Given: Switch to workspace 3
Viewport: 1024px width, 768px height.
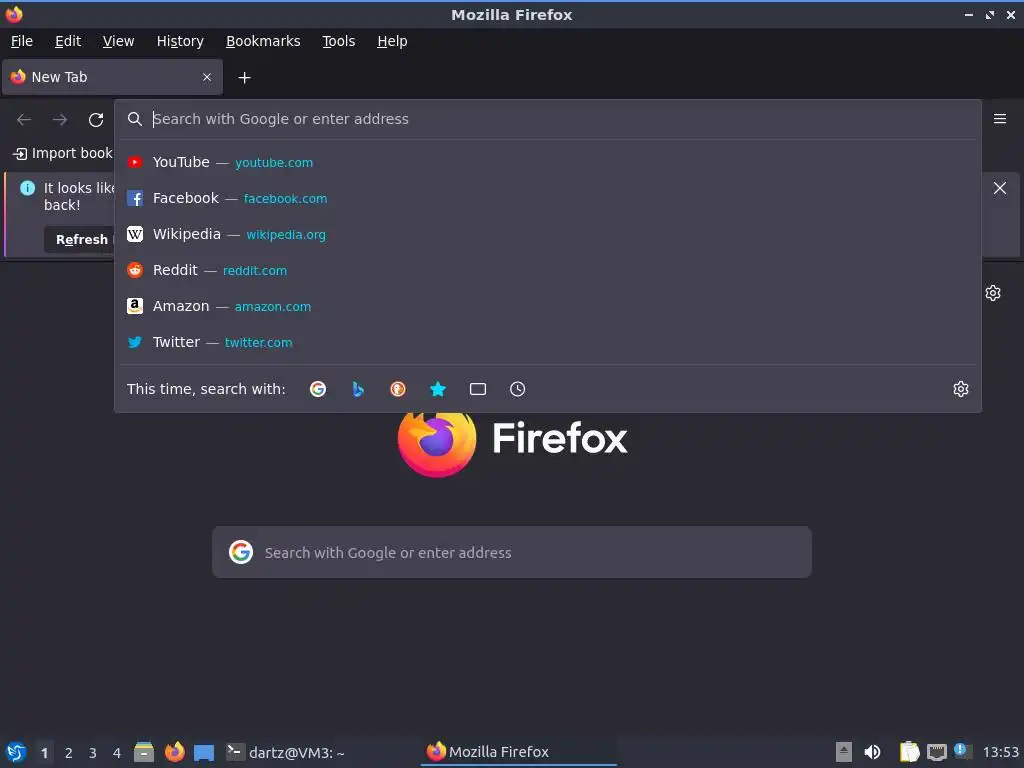Looking at the screenshot, I should click(93, 753).
